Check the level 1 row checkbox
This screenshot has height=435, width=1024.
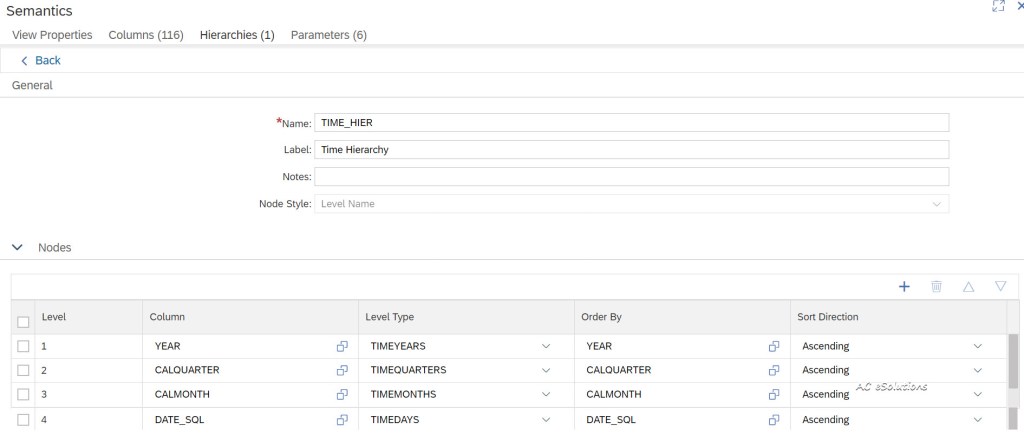tap(23, 346)
